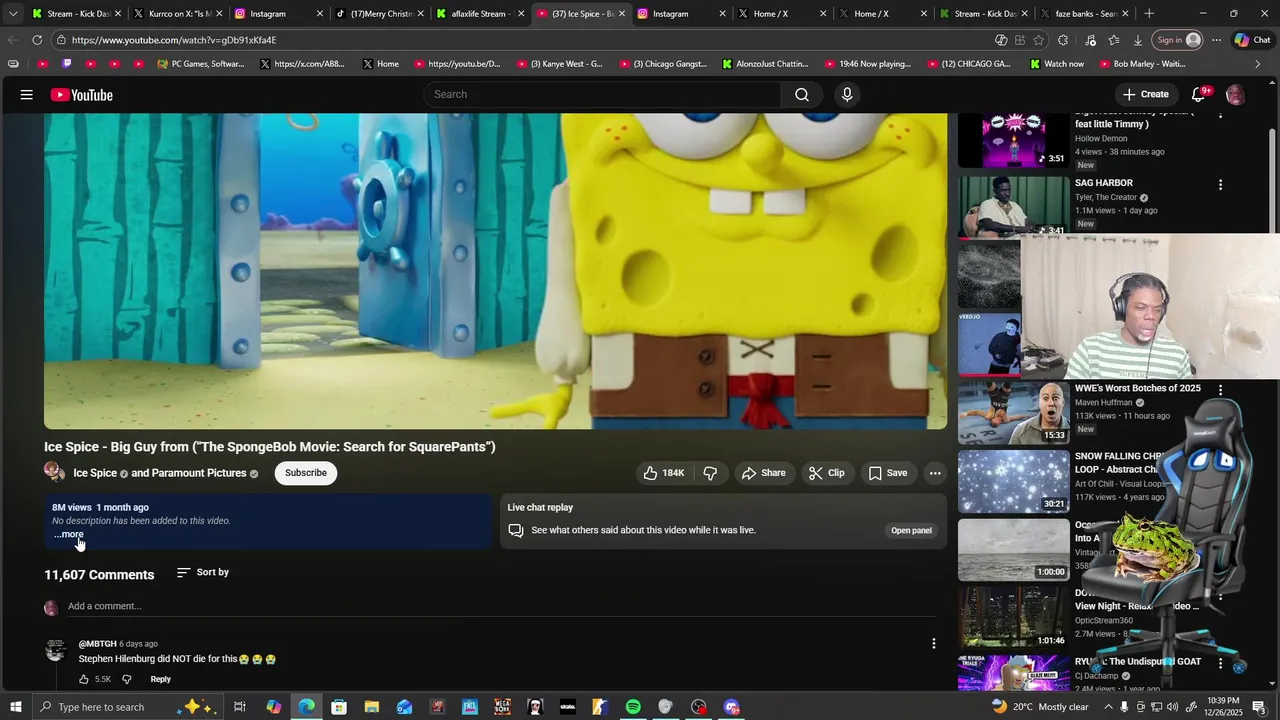
Task: Switch to the first Stream - Kick Dashboard tab
Action: [75, 14]
